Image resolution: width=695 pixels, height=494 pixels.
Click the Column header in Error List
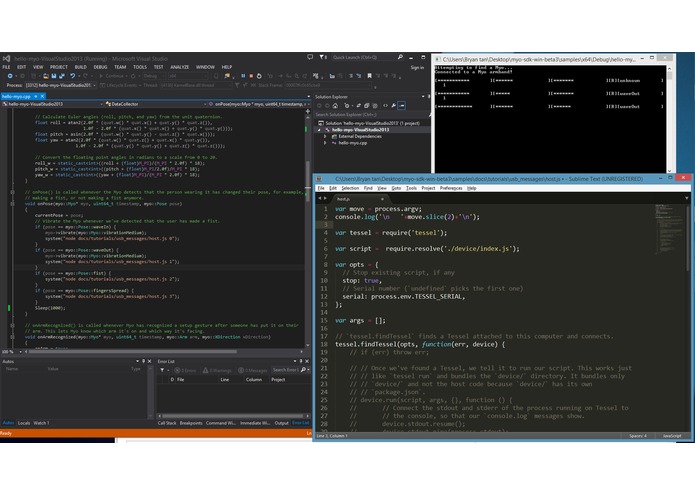point(254,380)
